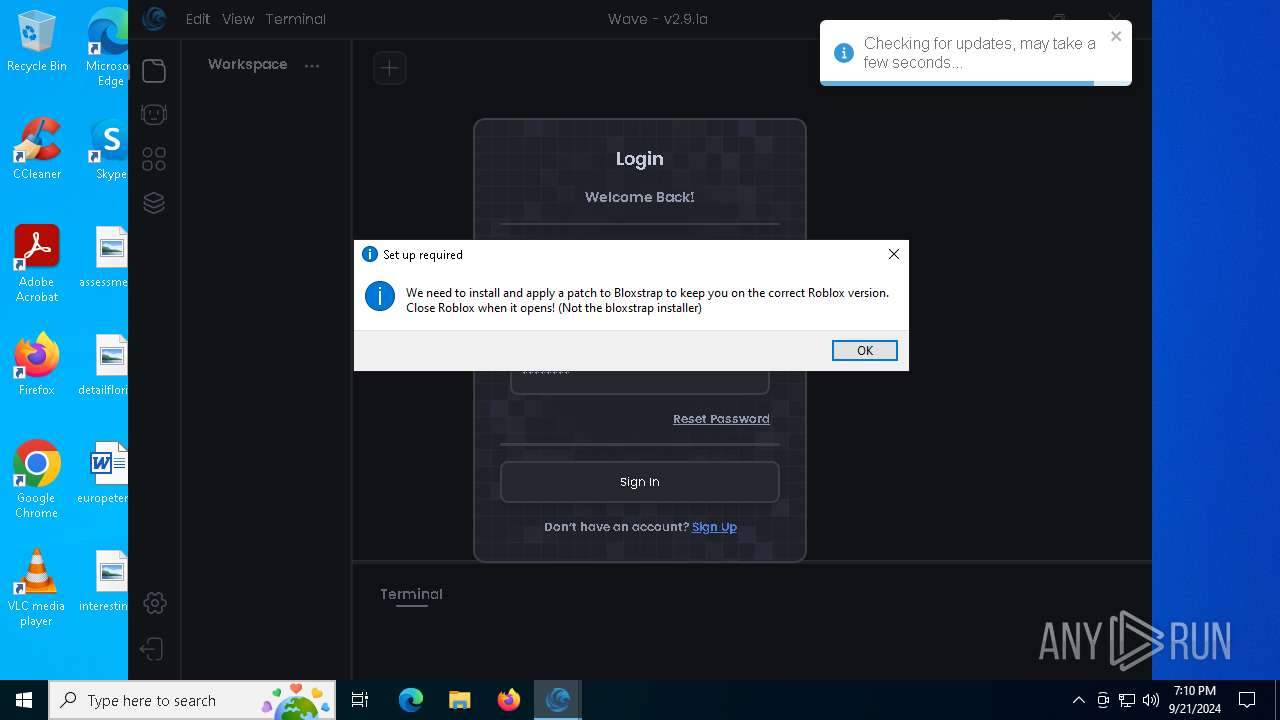Follow the Sign Up link
Screen dimensions: 1280x720
(714, 527)
